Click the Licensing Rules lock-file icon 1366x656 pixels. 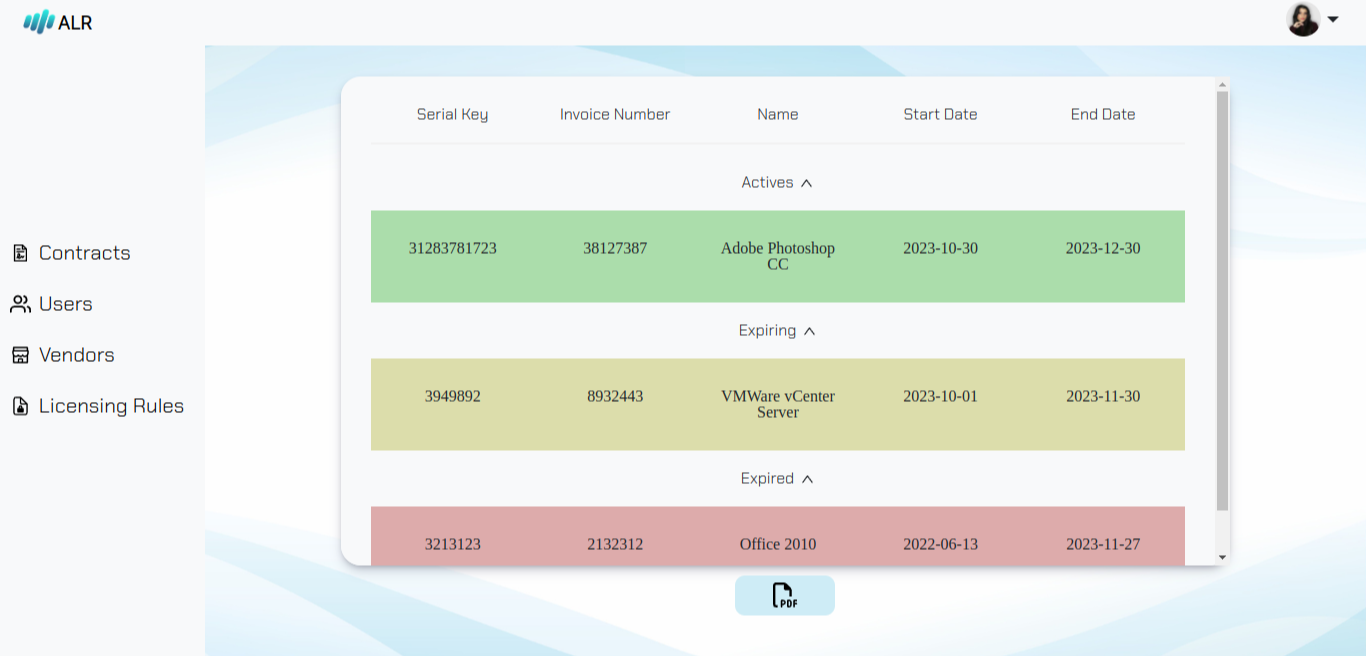pyautogui.click(x=20, y=406)
